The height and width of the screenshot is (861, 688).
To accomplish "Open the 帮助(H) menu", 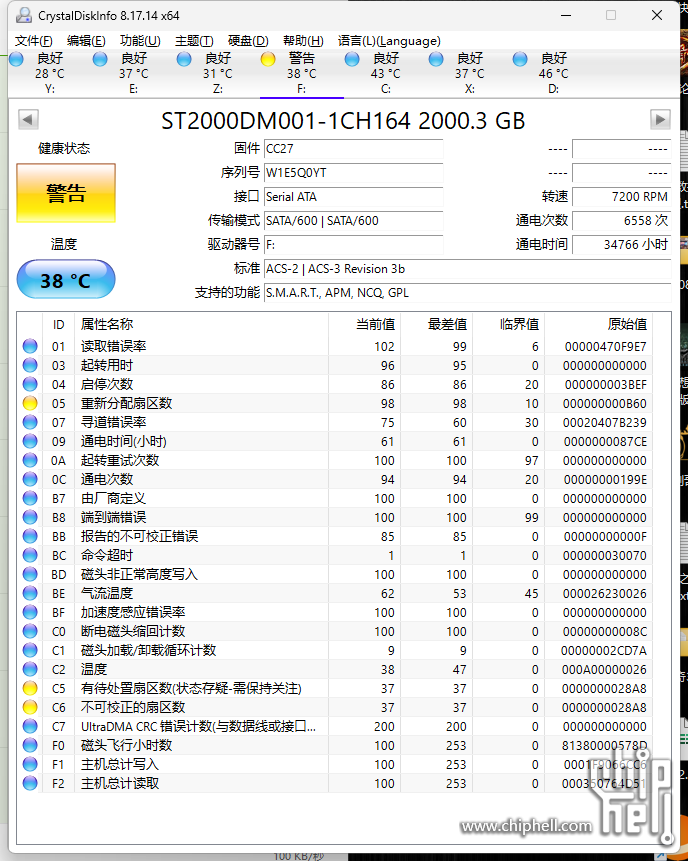I will coord(303,41).
